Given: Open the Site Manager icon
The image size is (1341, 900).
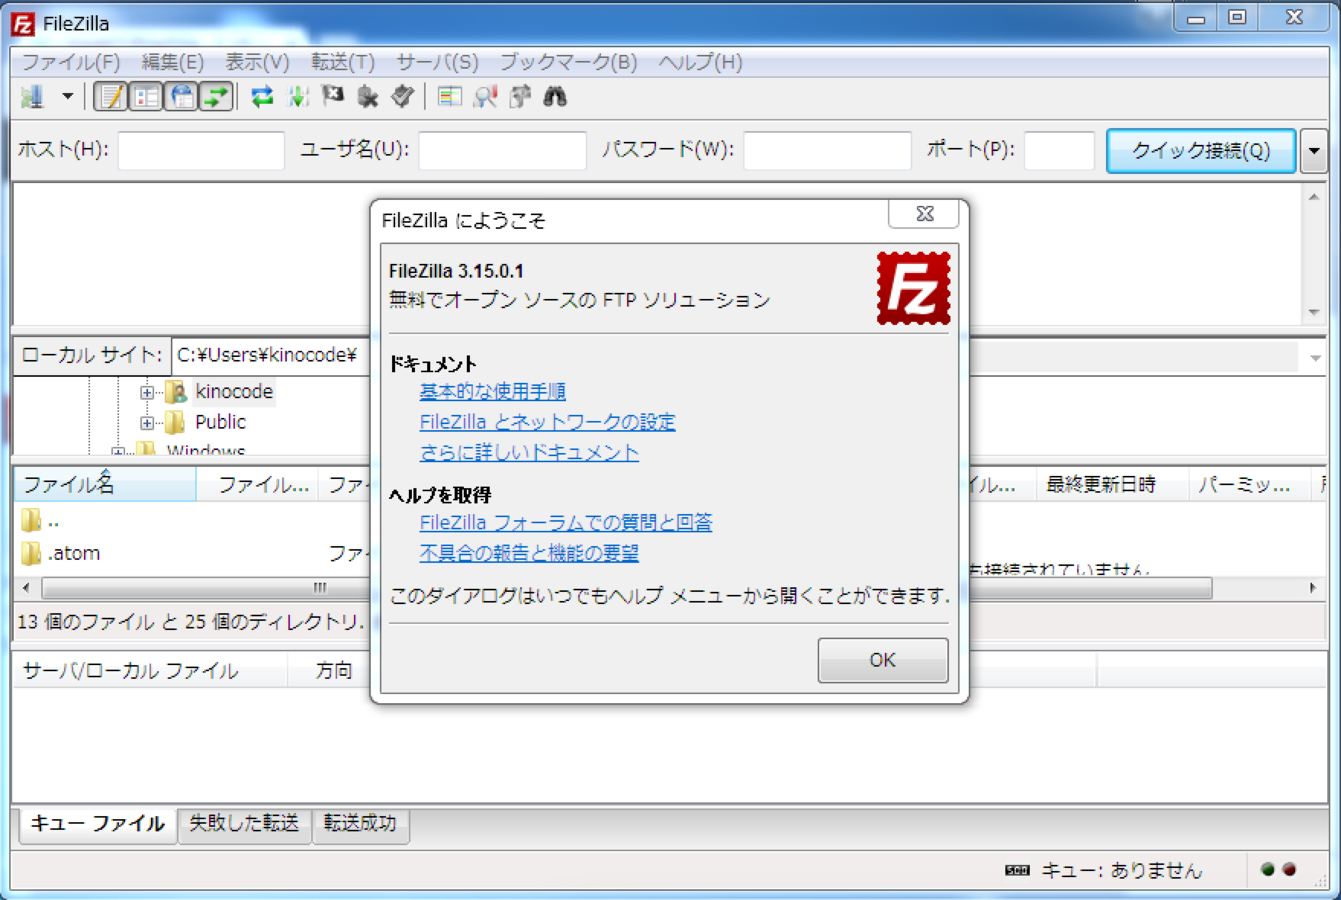Looking at the screenshot, I should pos(33,97).
